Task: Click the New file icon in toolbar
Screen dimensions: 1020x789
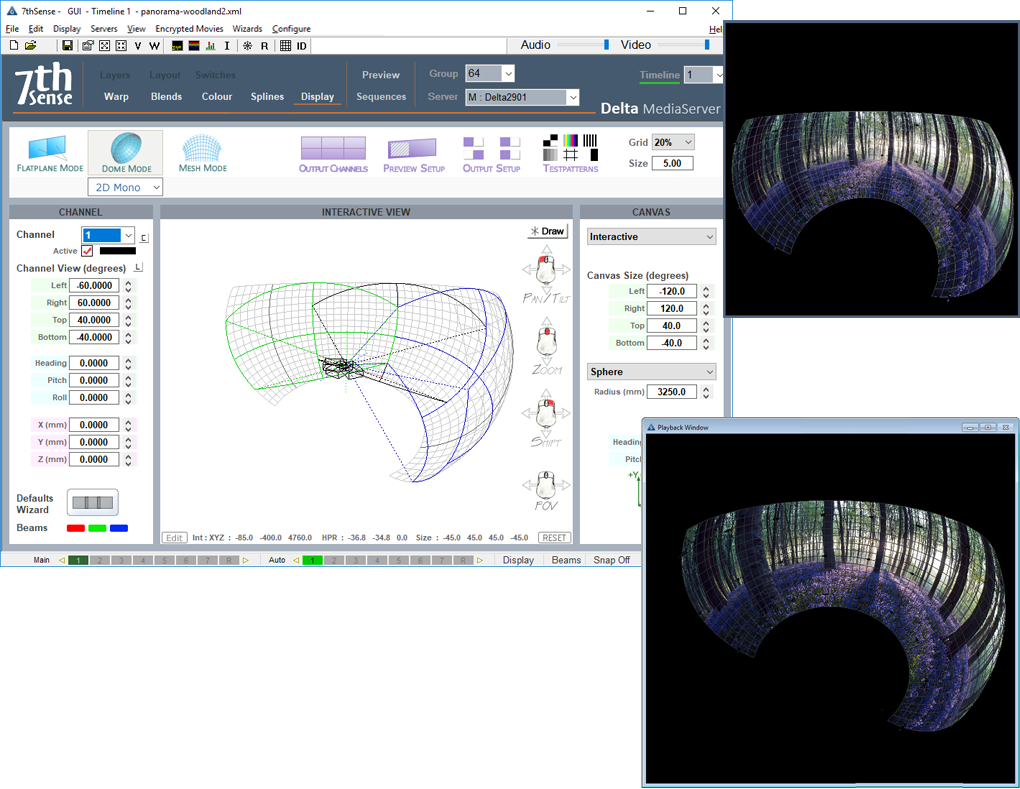Action: coord(14,46)
